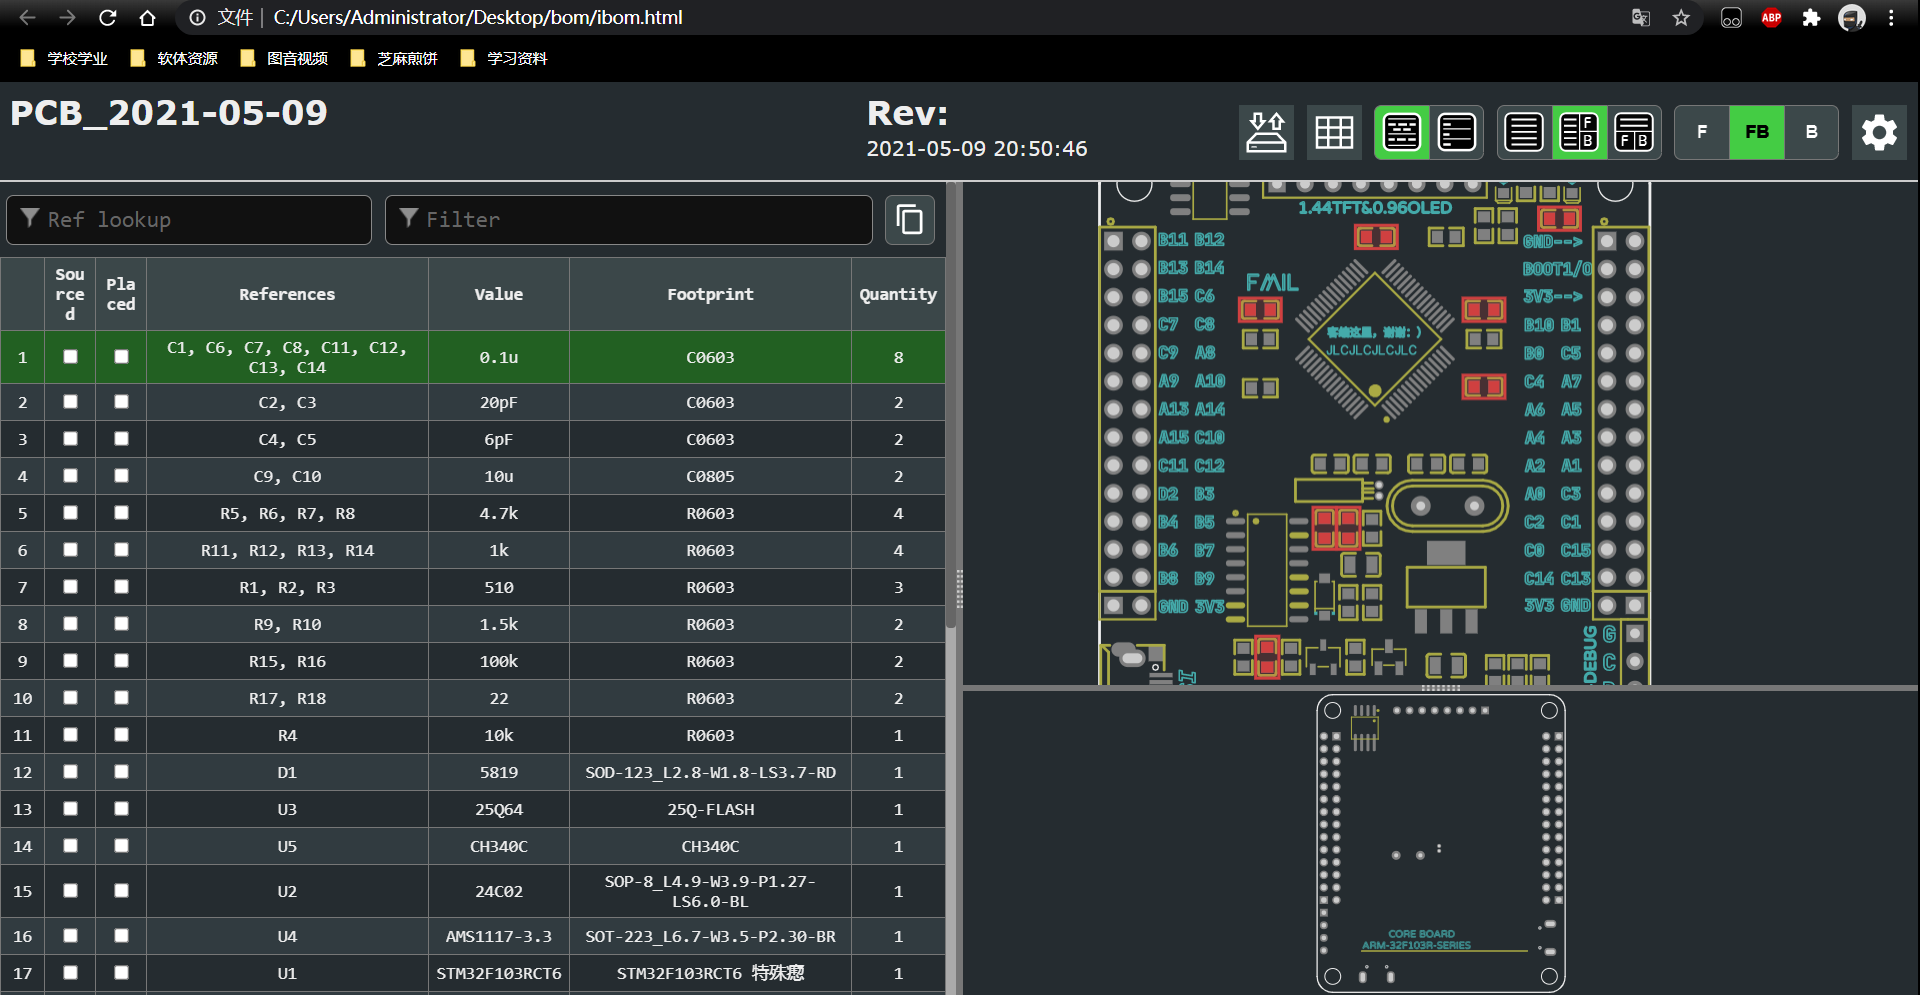Click the back-side PCB view canvas

point(1440,843)
